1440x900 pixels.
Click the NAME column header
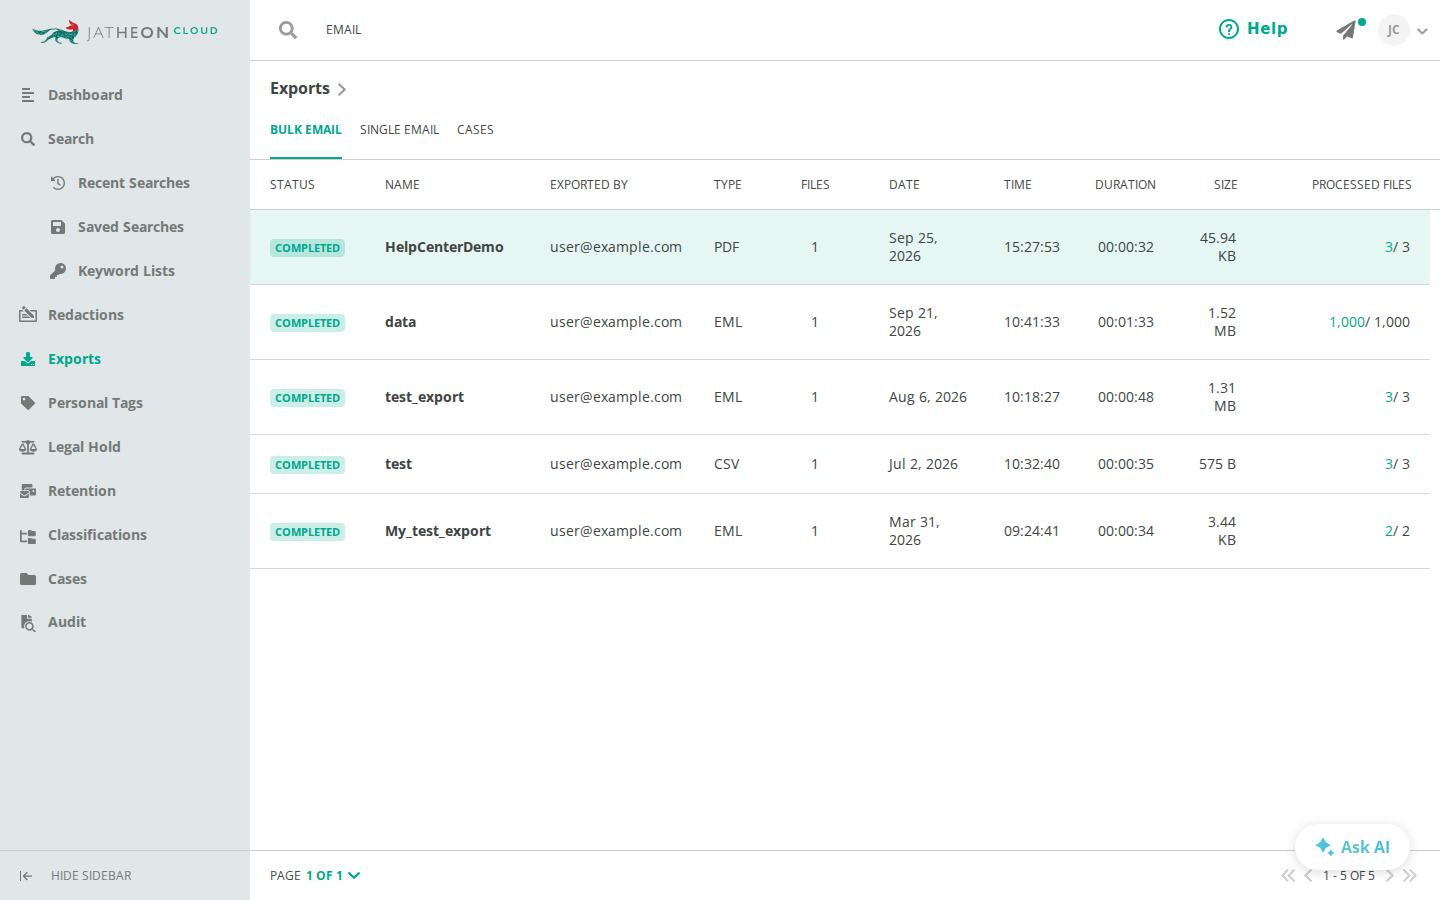402,185
